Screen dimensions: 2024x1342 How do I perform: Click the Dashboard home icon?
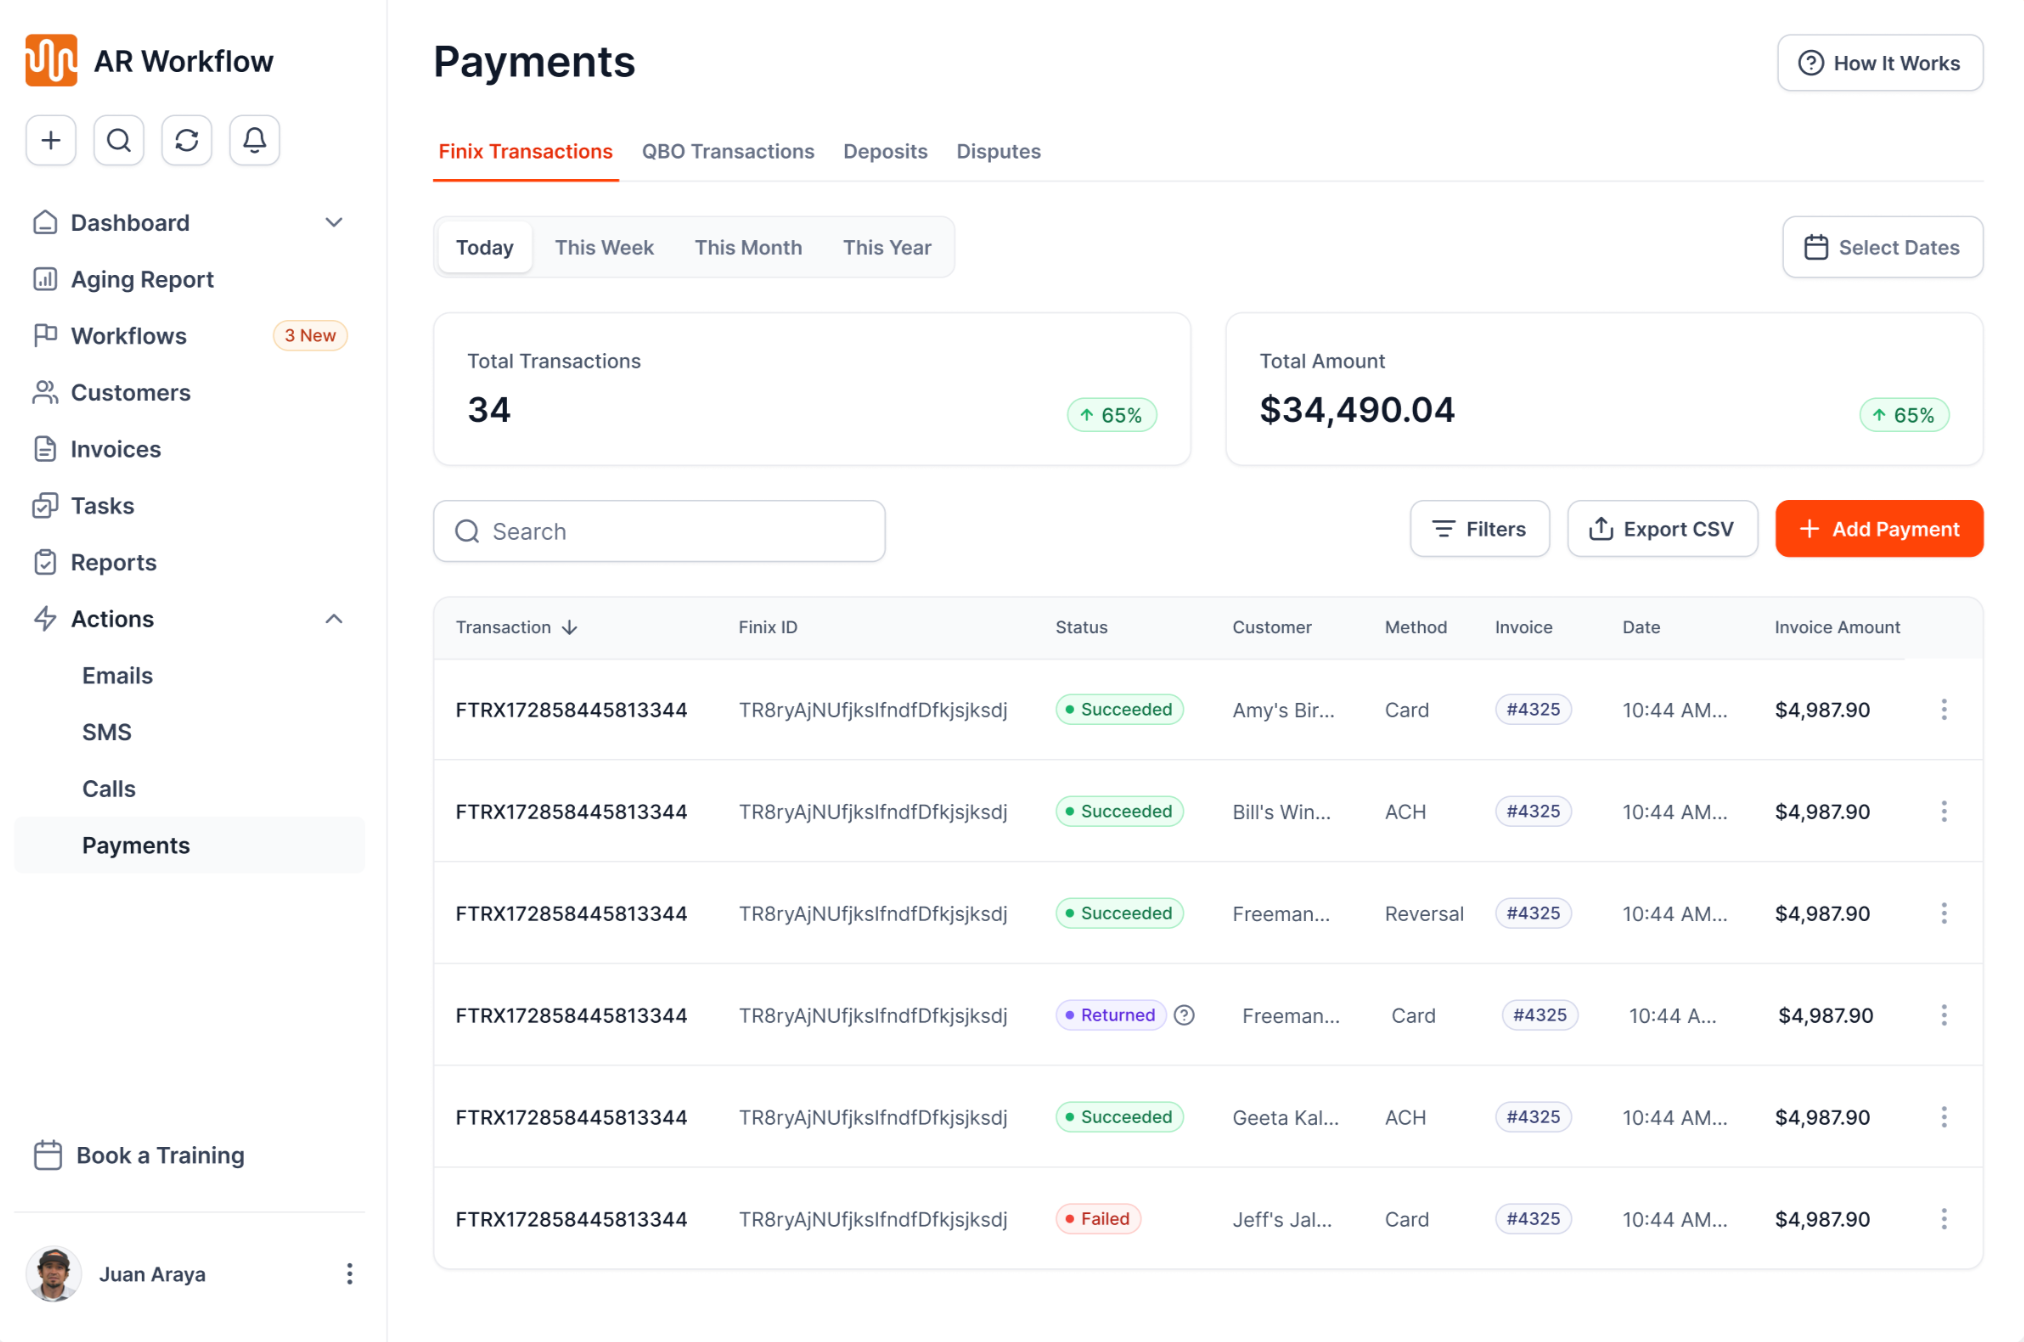[x=45, y=222]
